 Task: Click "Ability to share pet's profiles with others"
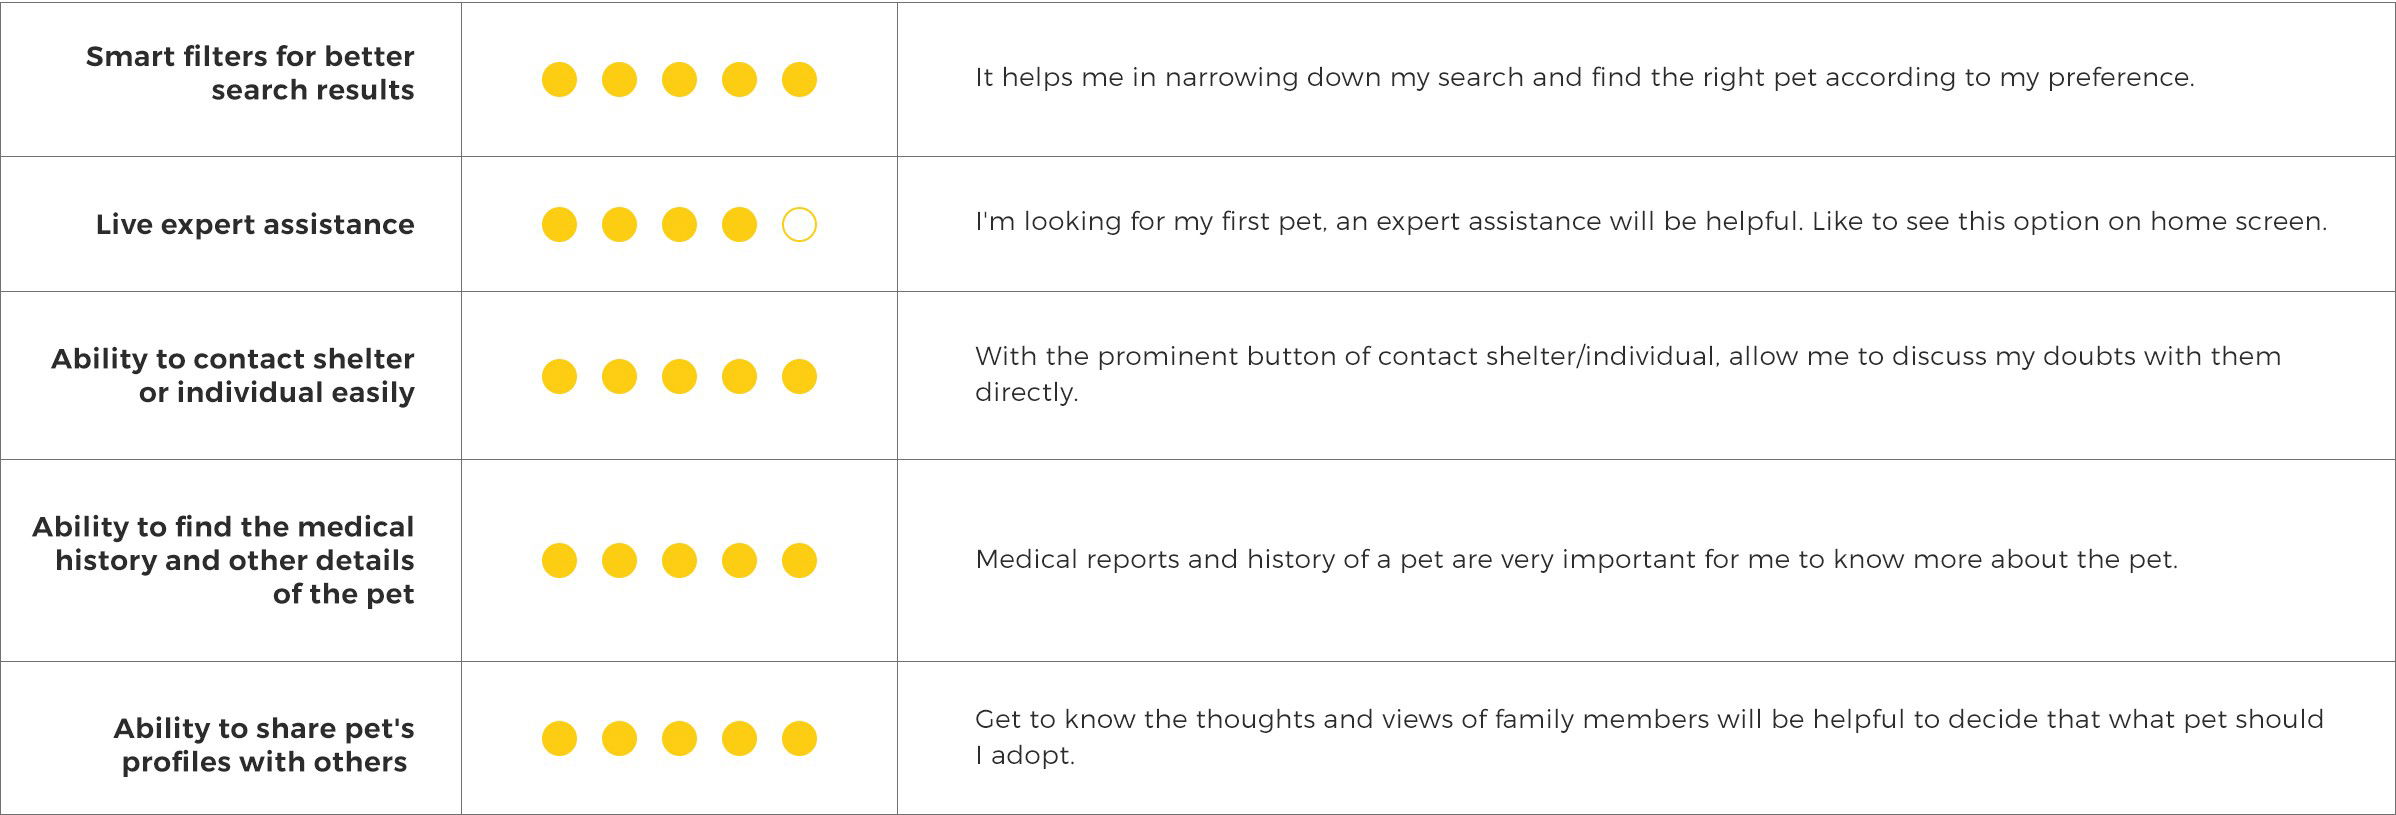point(263,745)
